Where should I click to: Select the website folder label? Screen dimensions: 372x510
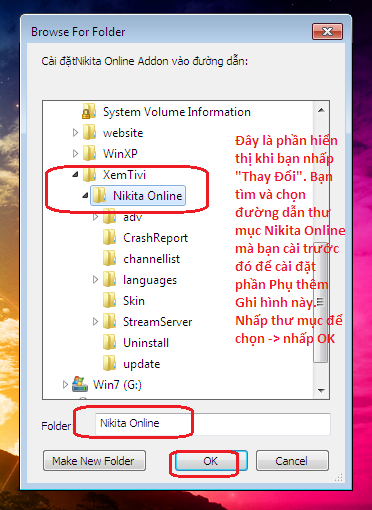[x=123, y=133]
